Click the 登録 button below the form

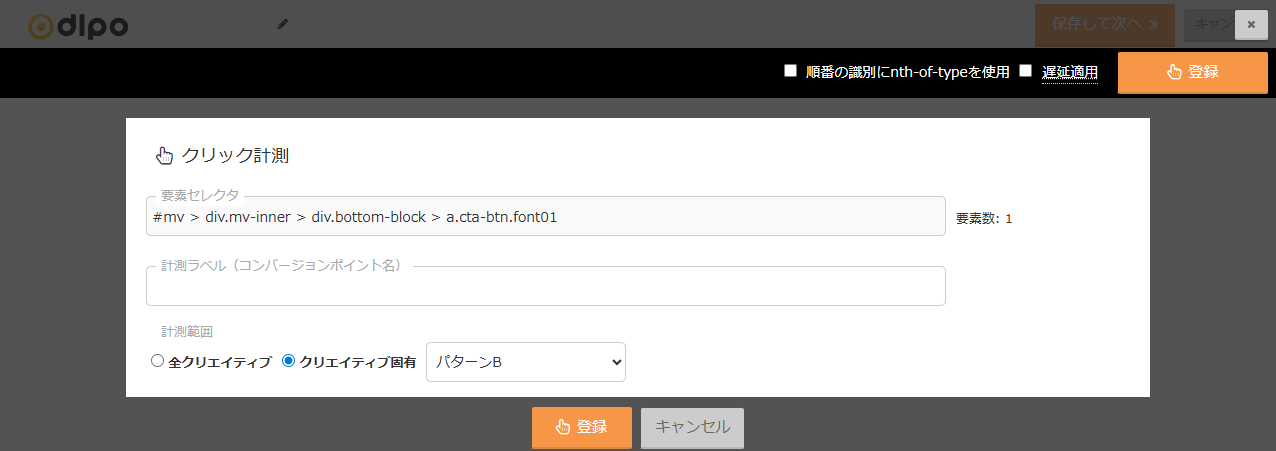(582, 427)
